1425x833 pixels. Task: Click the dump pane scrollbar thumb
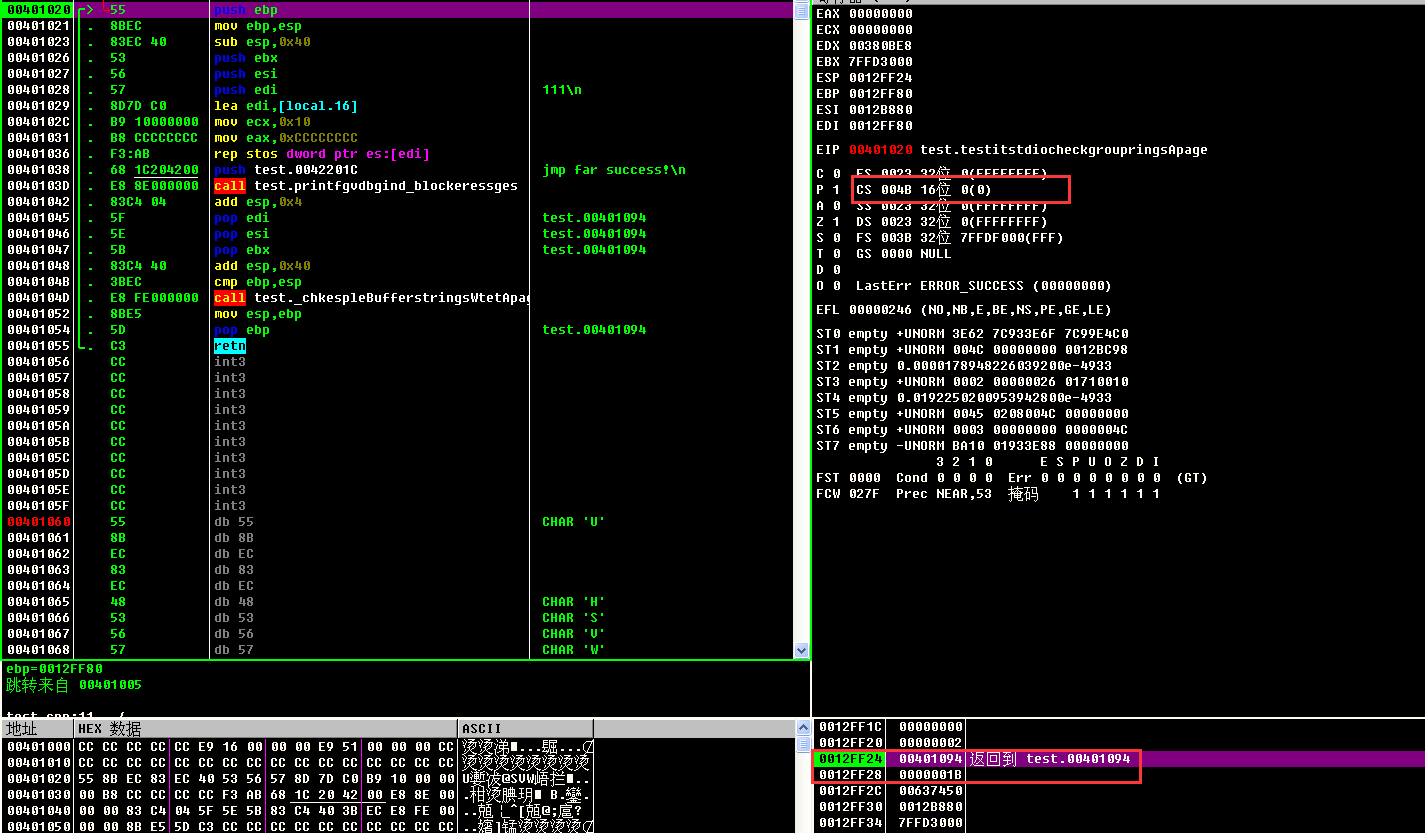pos(803,745)
